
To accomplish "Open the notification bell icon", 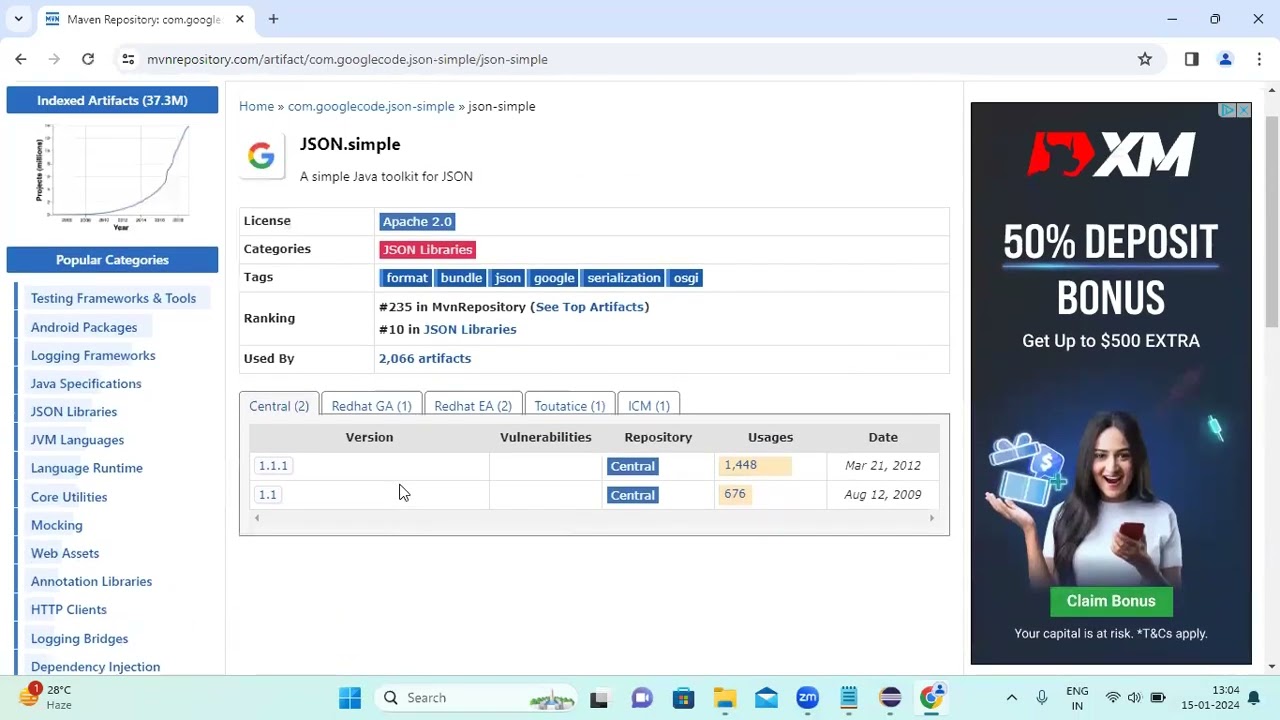I will (1254, 698).
